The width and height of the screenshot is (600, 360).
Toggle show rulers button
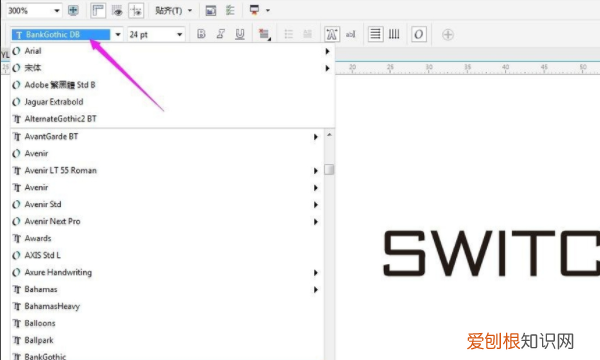point(98,10)
